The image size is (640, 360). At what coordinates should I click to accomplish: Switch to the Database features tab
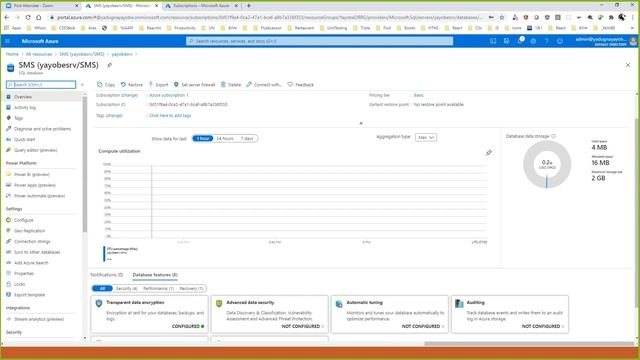pos(155,275)
